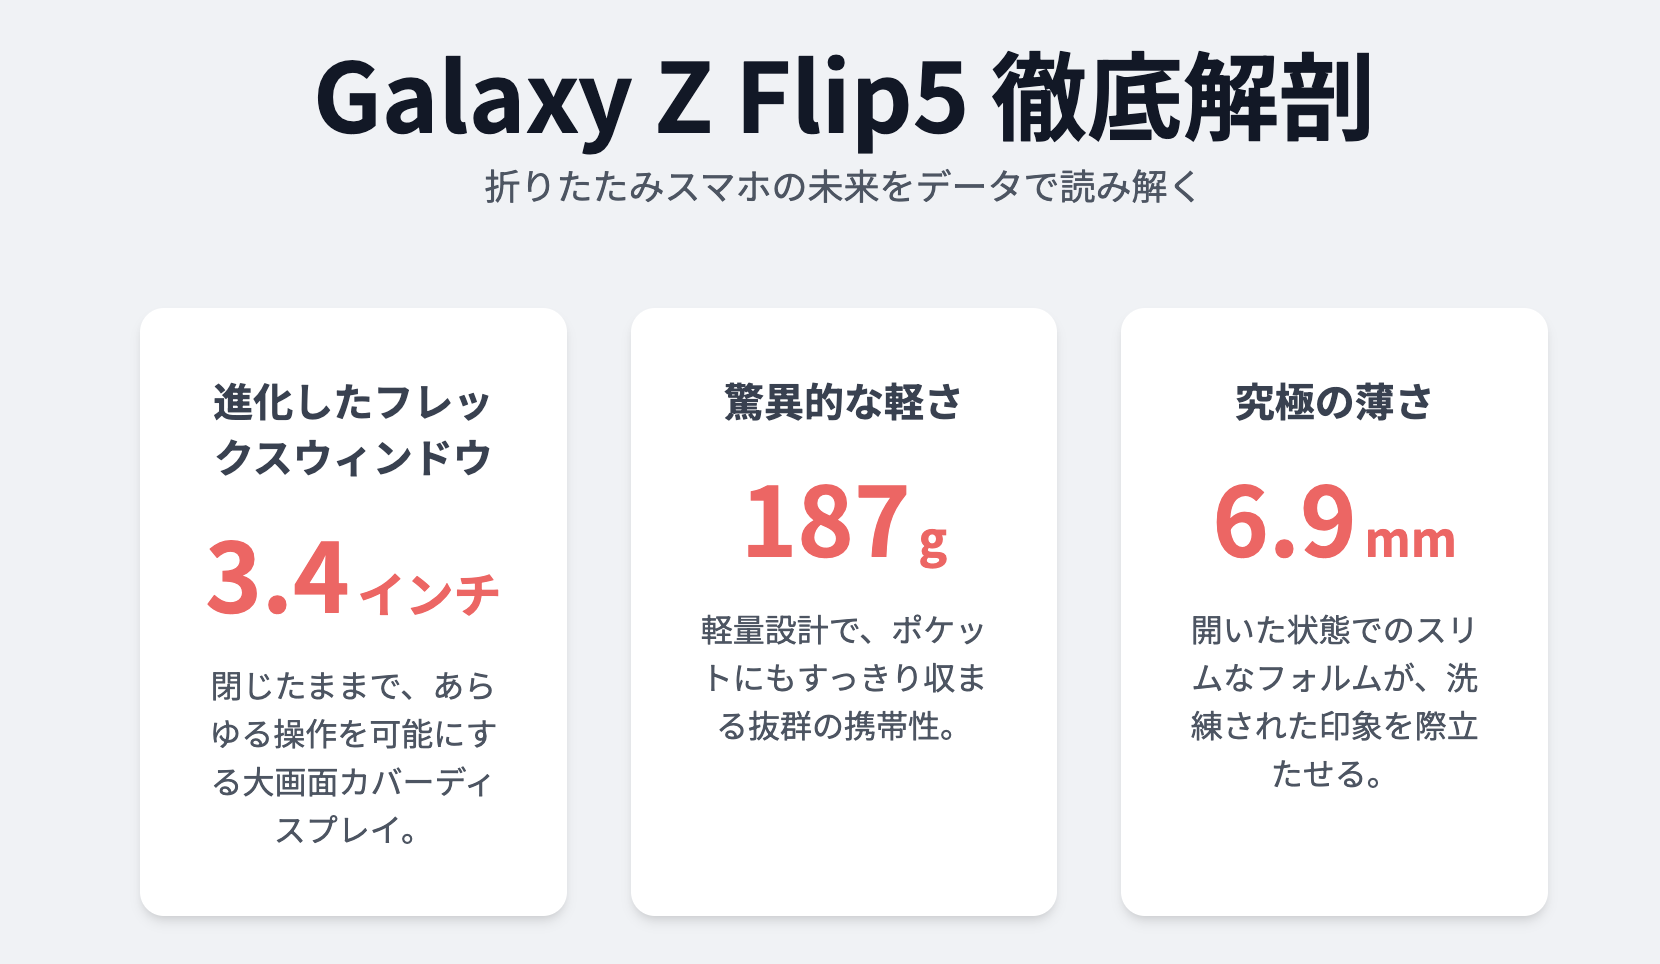Click the word 徹底解剖 in the title
Viewport: 1660px width, 964px height.
point(1183,98)
